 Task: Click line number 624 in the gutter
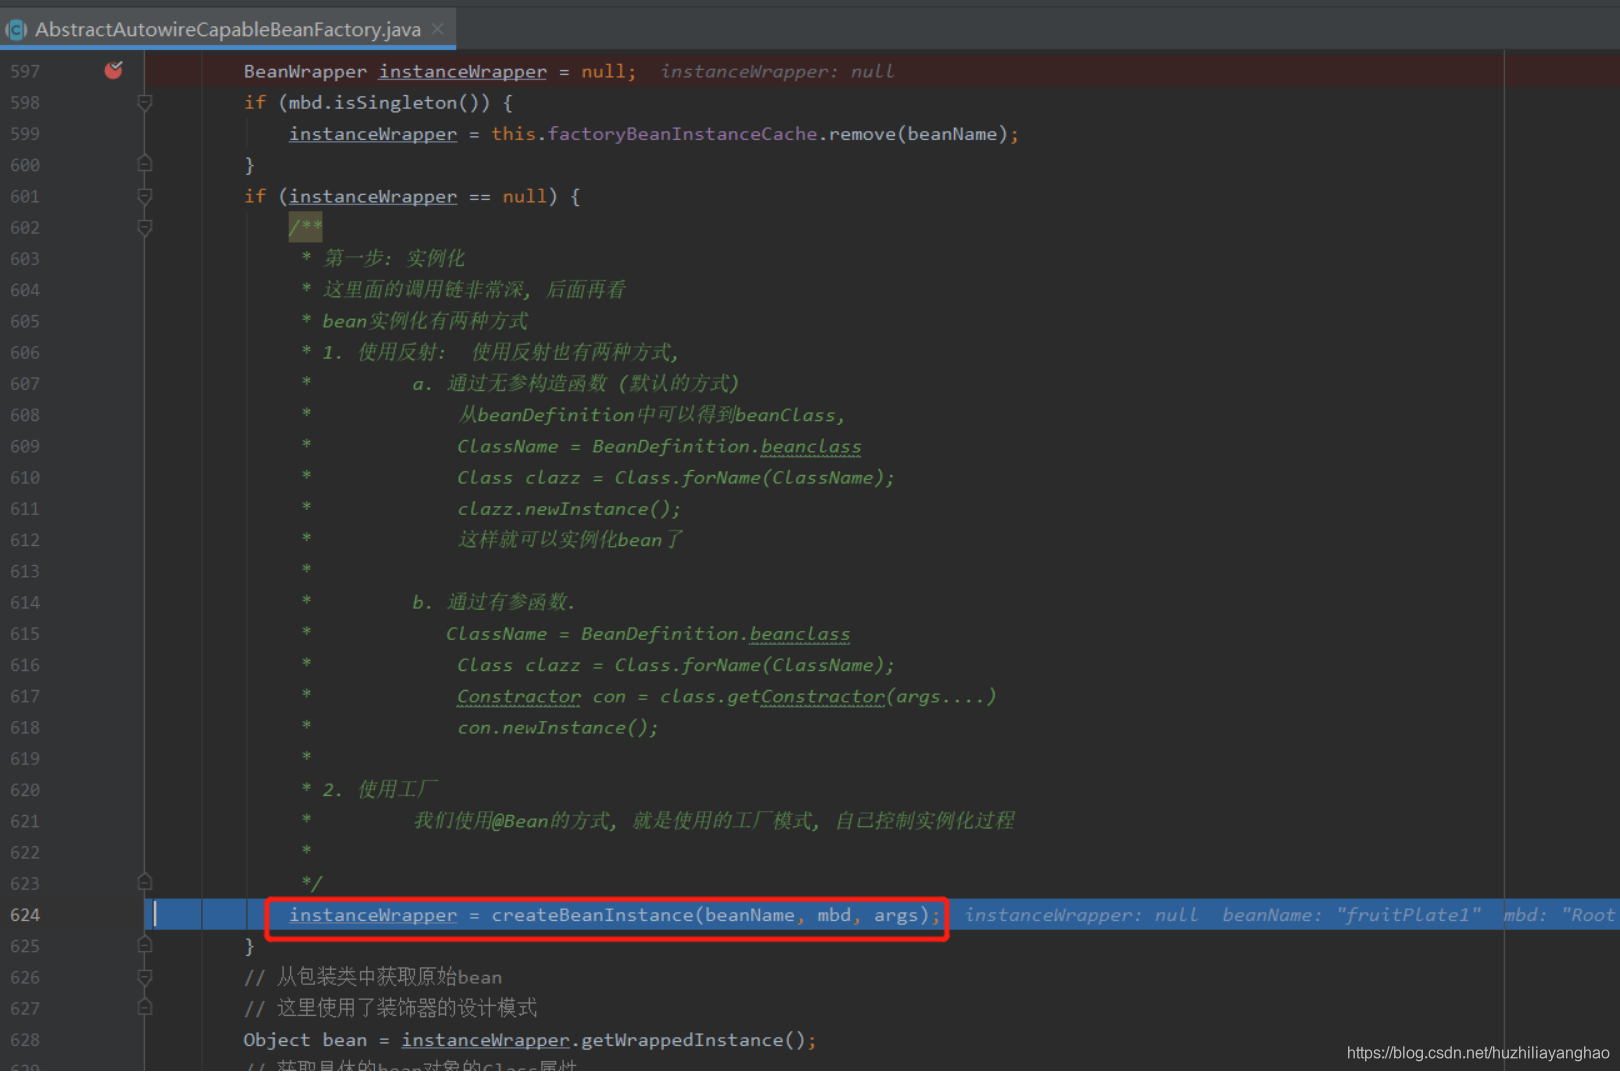[25, 915]
